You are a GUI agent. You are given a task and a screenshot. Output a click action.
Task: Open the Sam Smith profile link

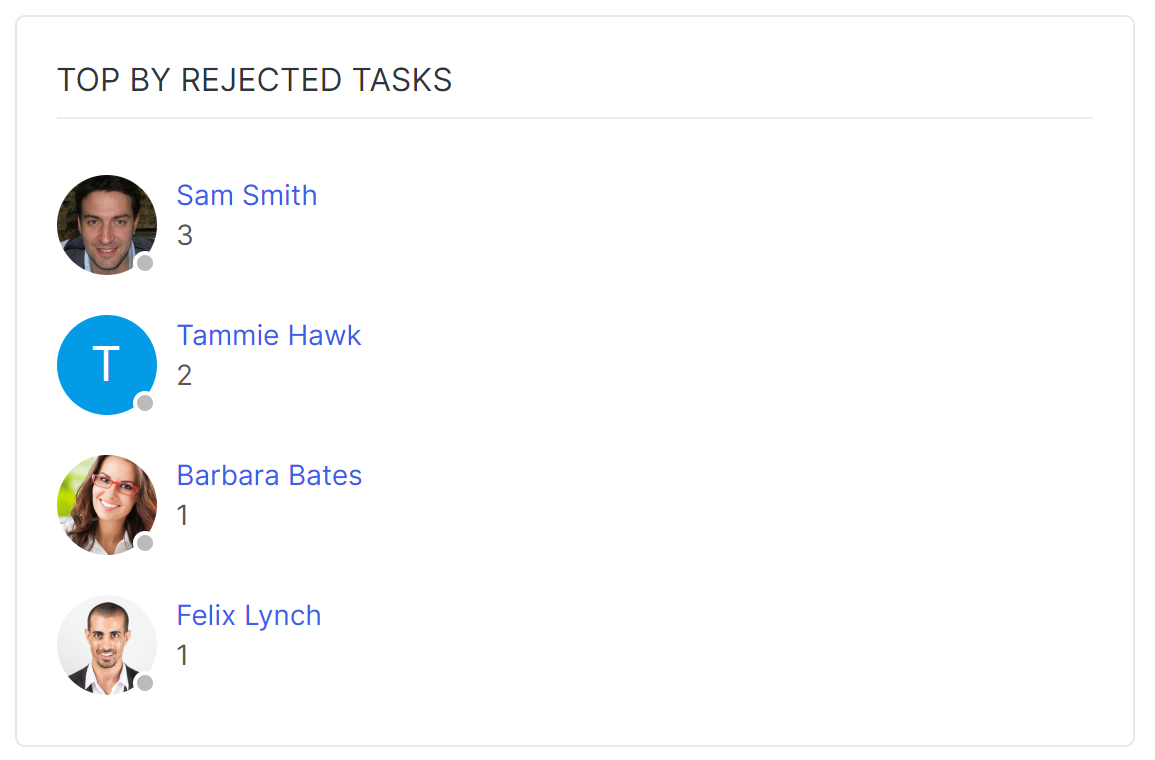247,195
